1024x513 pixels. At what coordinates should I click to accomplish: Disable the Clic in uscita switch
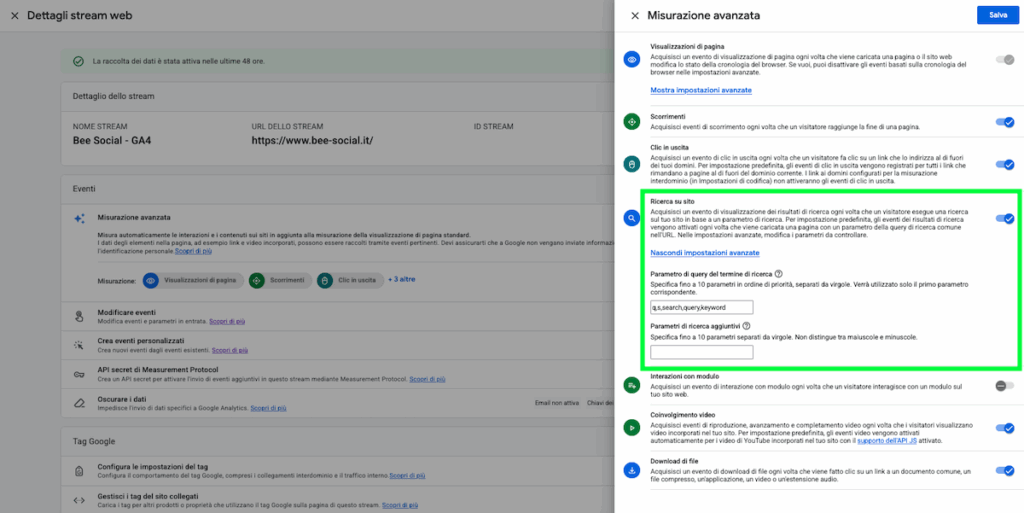click(1004, 164)
